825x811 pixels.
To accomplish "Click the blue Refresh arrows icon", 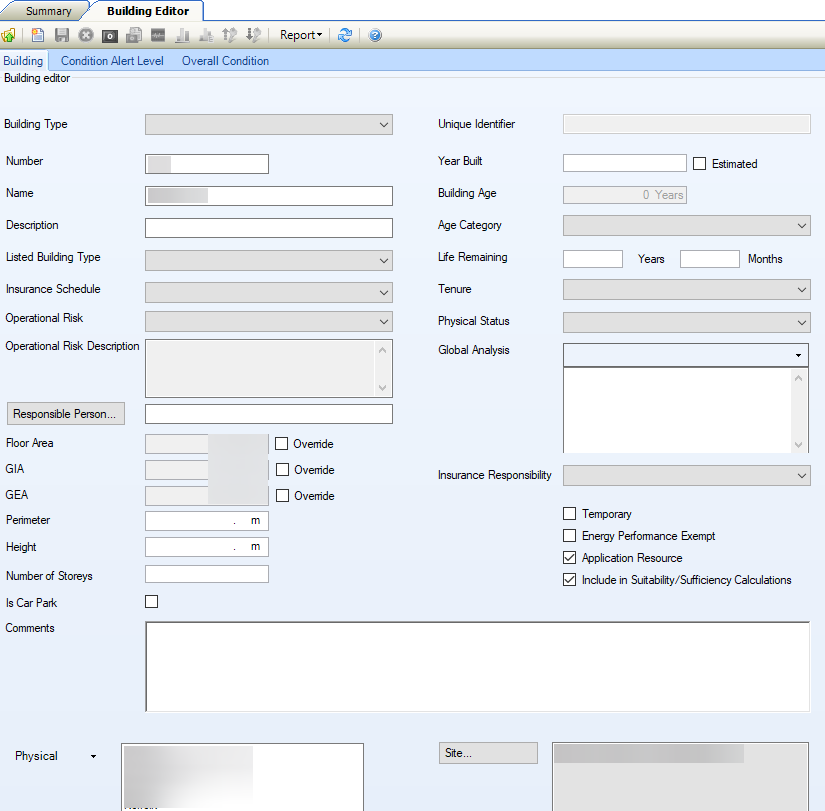I will [x=345, y=35].
